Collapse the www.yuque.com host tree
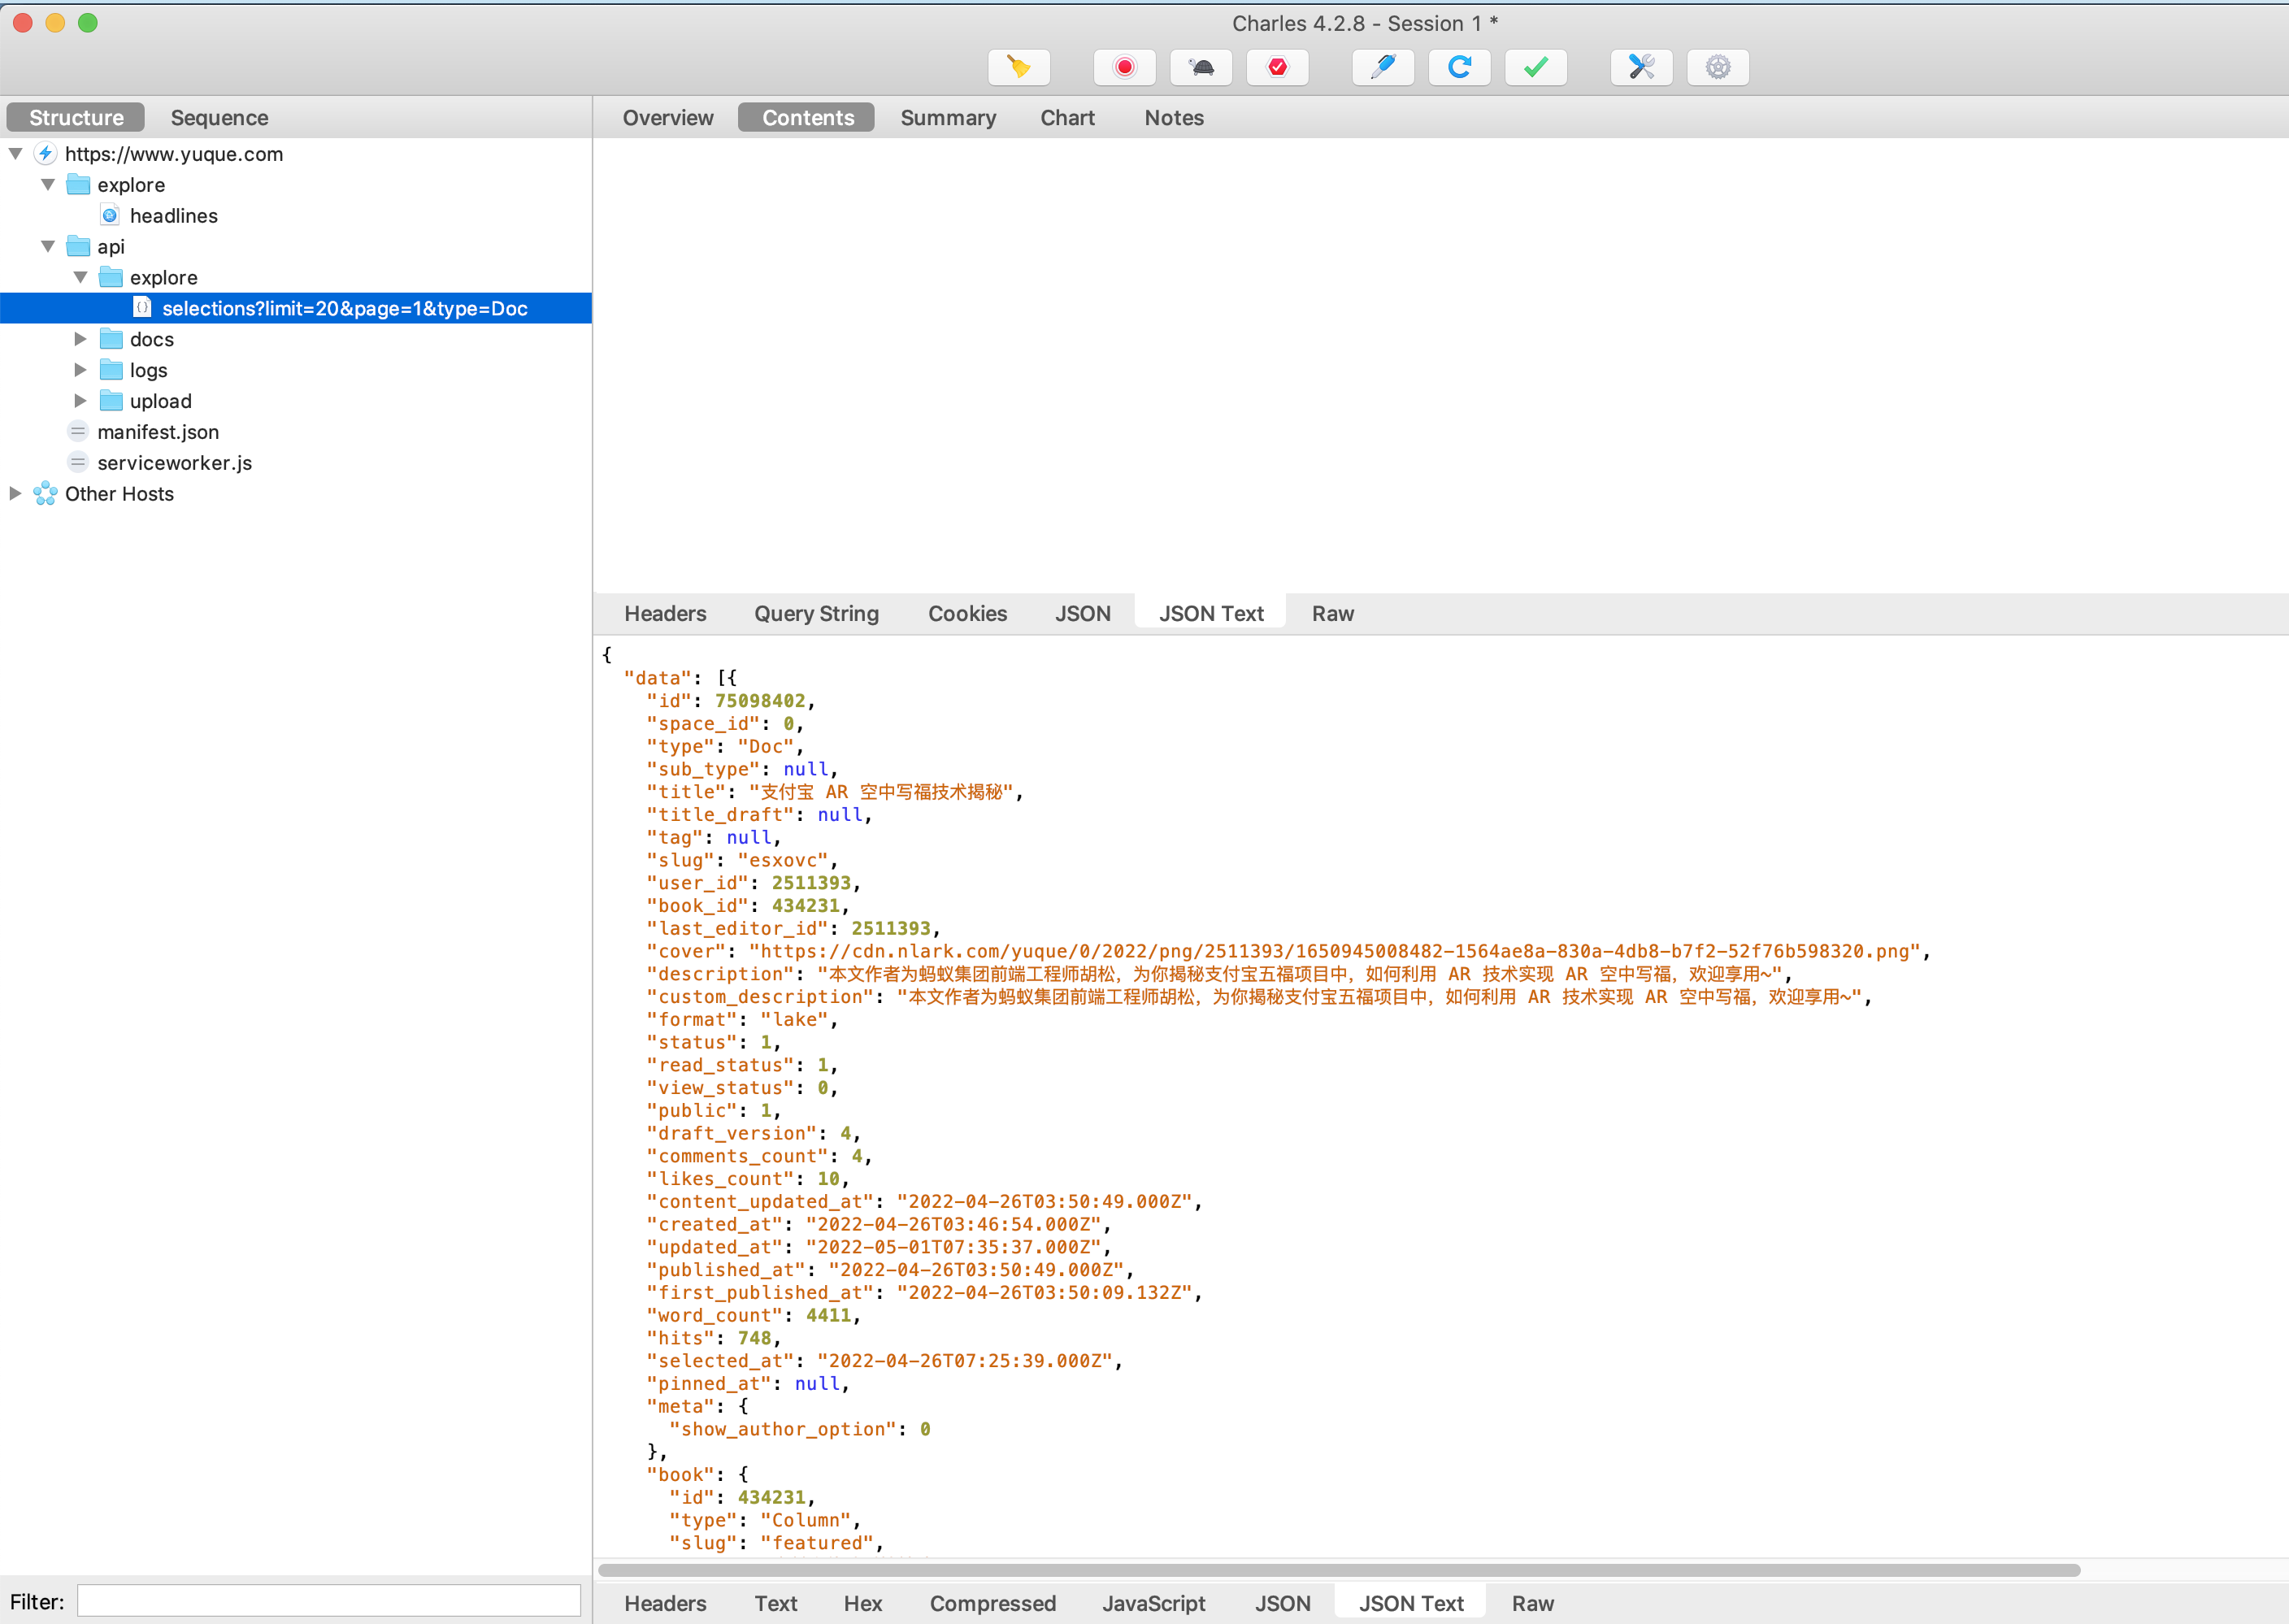Viewport: 2289px width, 1624px height. [15, 154]
